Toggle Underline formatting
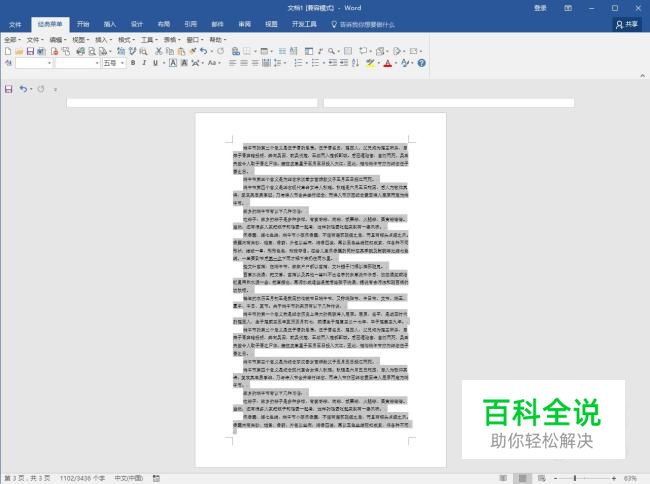650x484 pixels. (155, 63)
